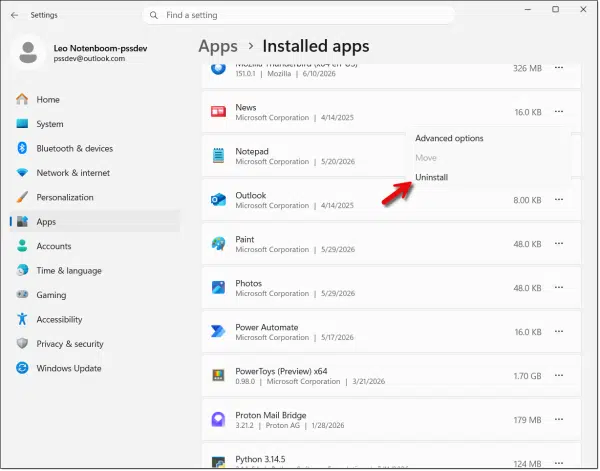Open Privacy & security settings
Screen dimensions: 600x471
point(95,344)
